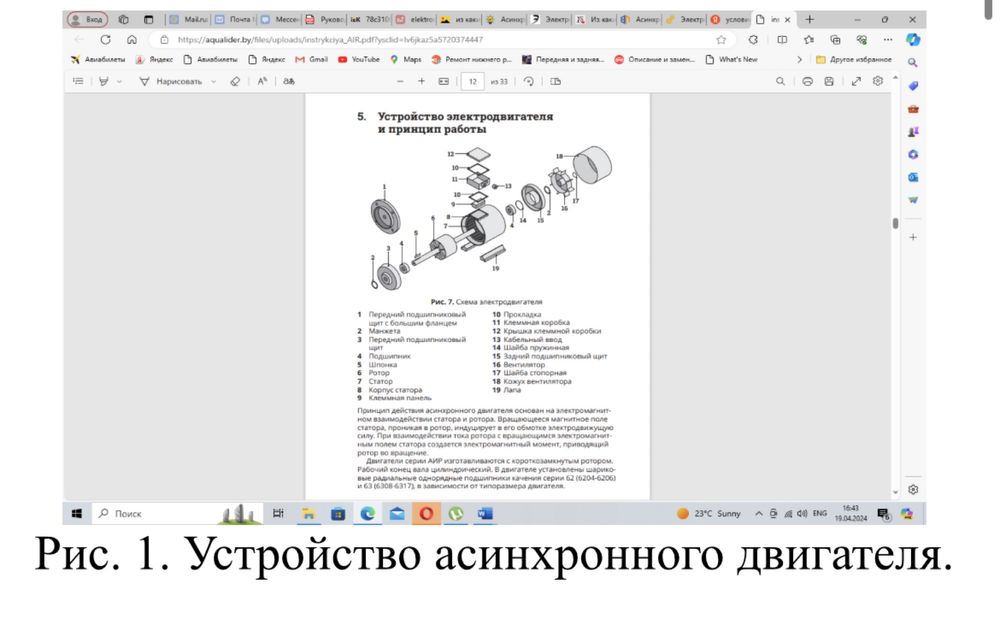The image size is (1000, 620).
Task: Switch to the elektro tab
Action: pos(415,19)
